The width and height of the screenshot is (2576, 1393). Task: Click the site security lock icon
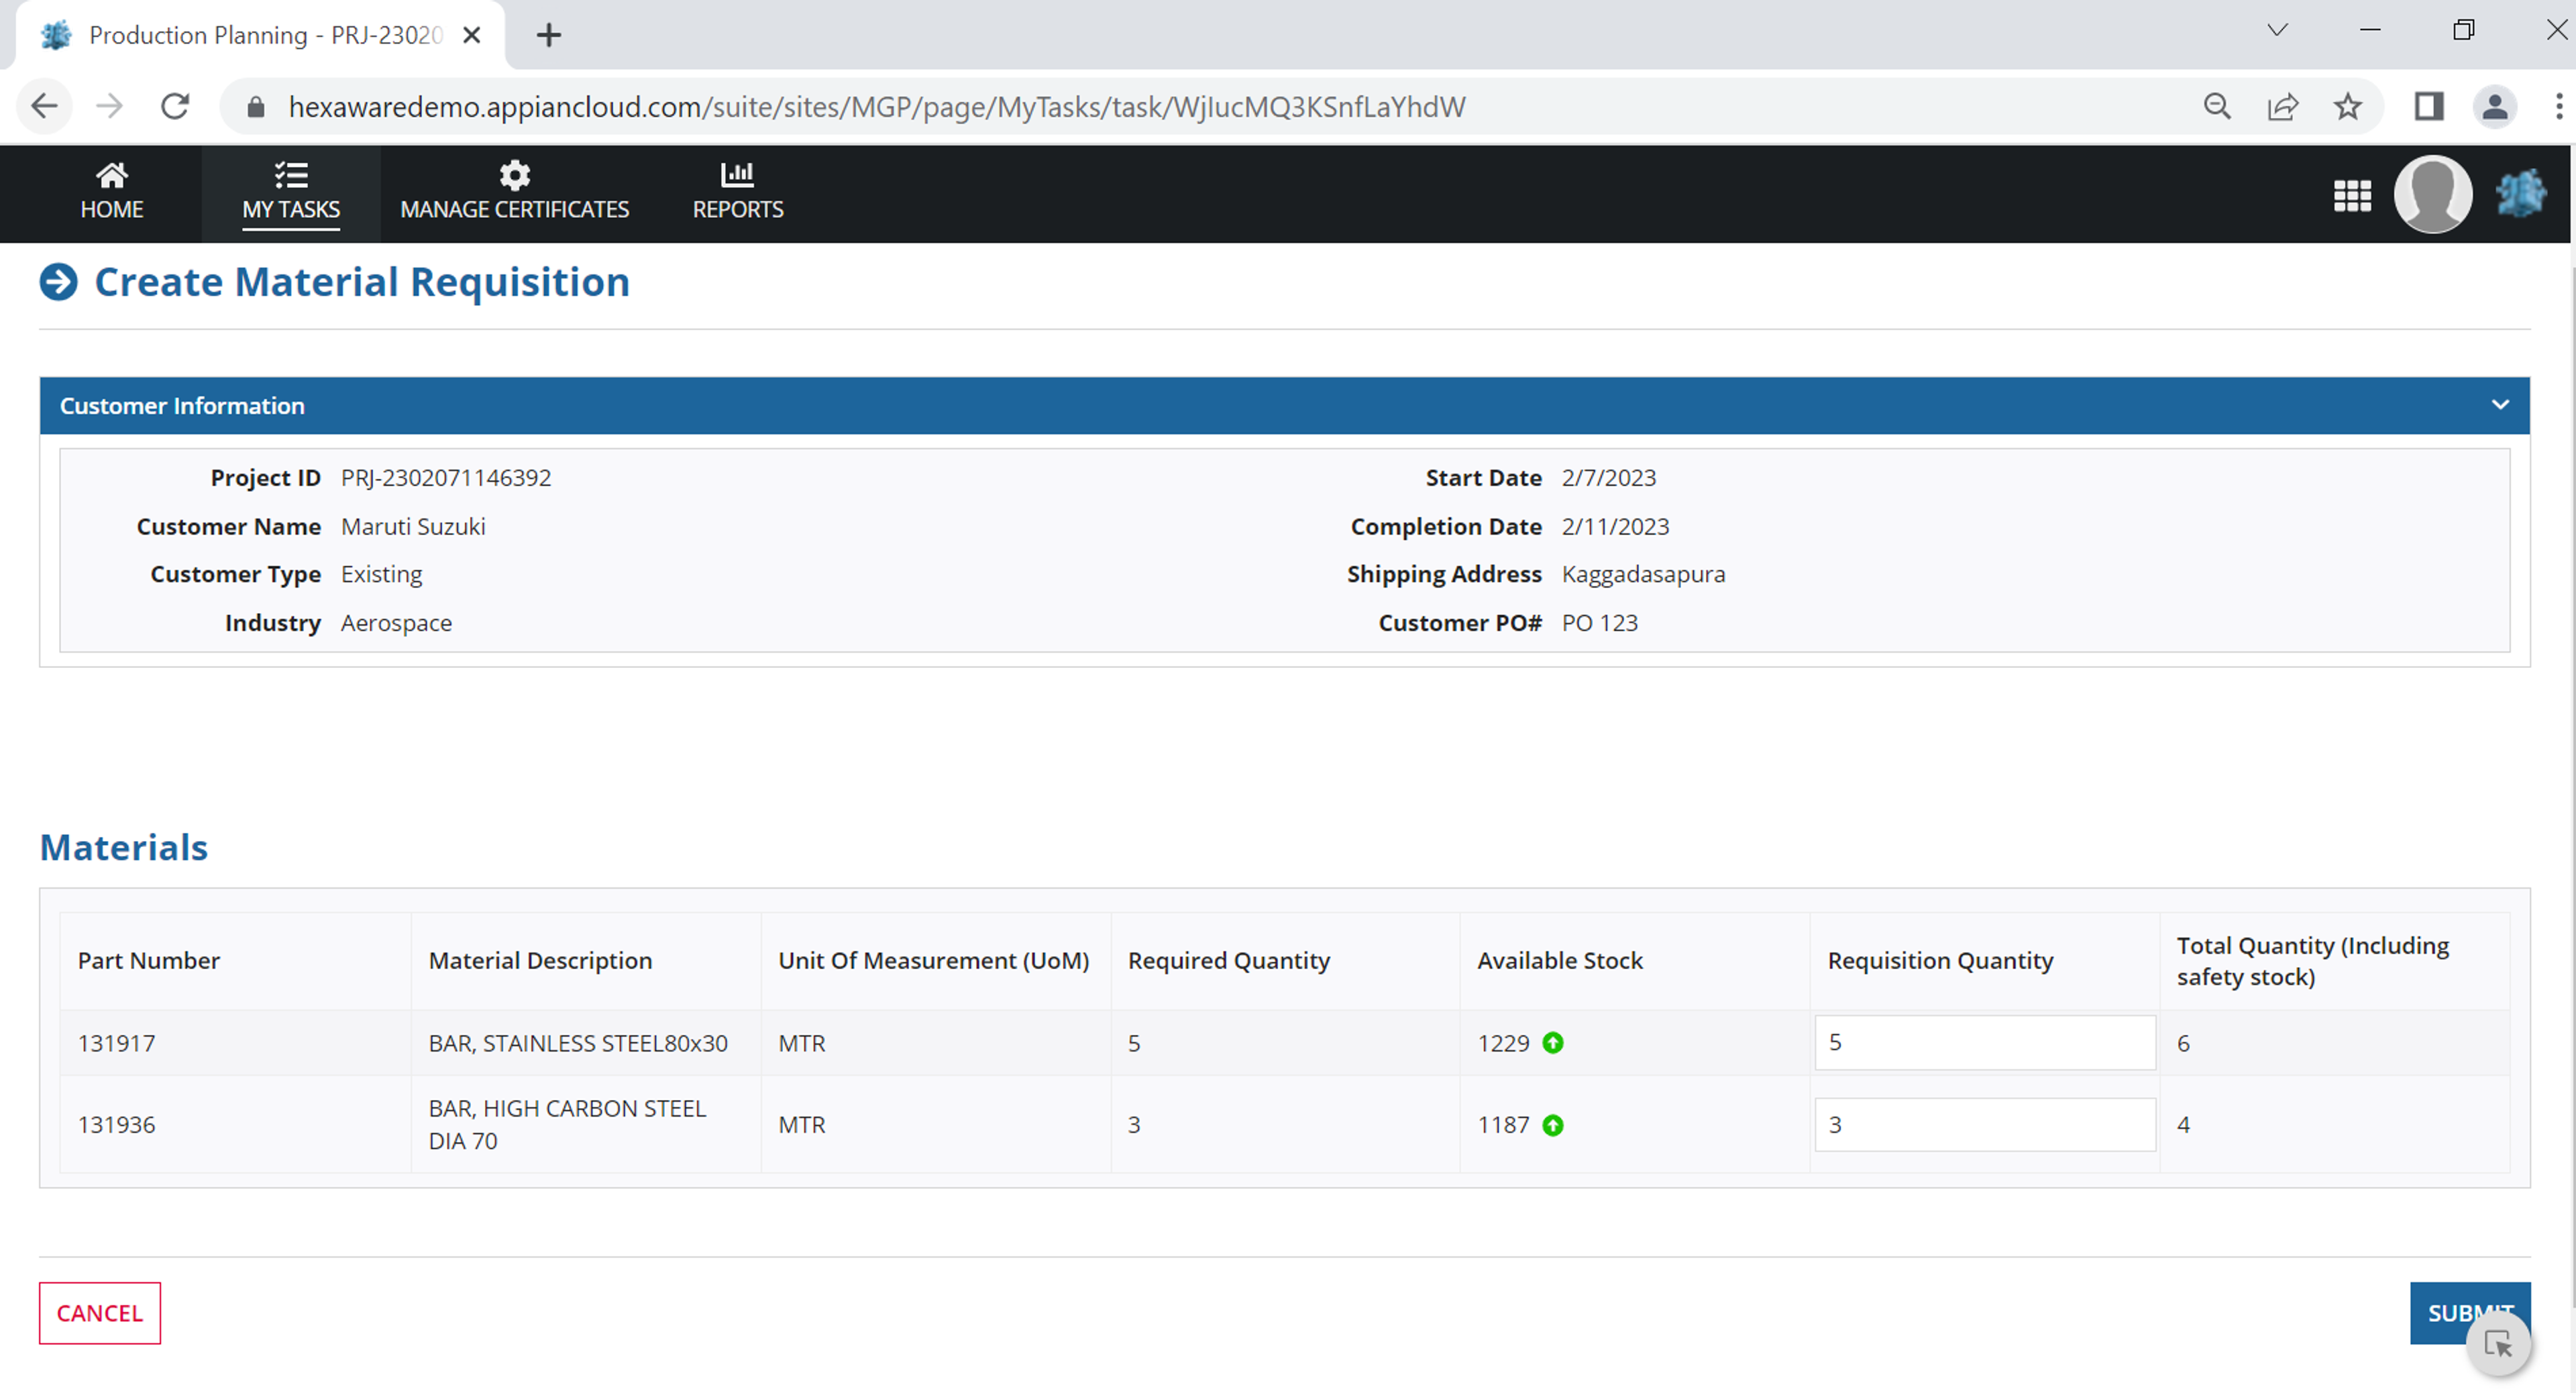click(256, 107)
